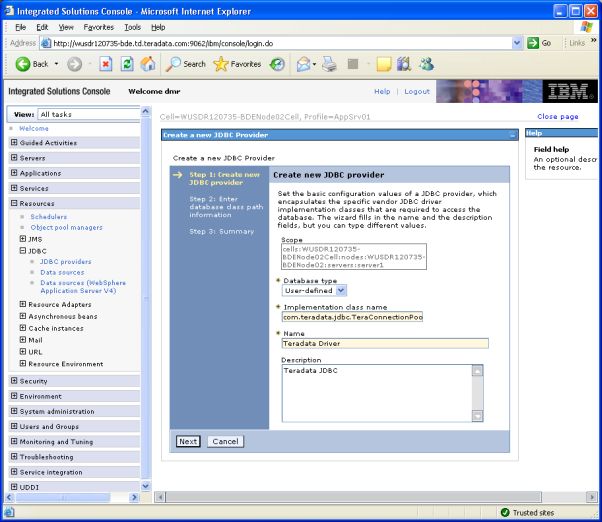This screenshot has height=522, width=602.
Task: Open the Favorites star toolbar button
Action: (237, 64)
